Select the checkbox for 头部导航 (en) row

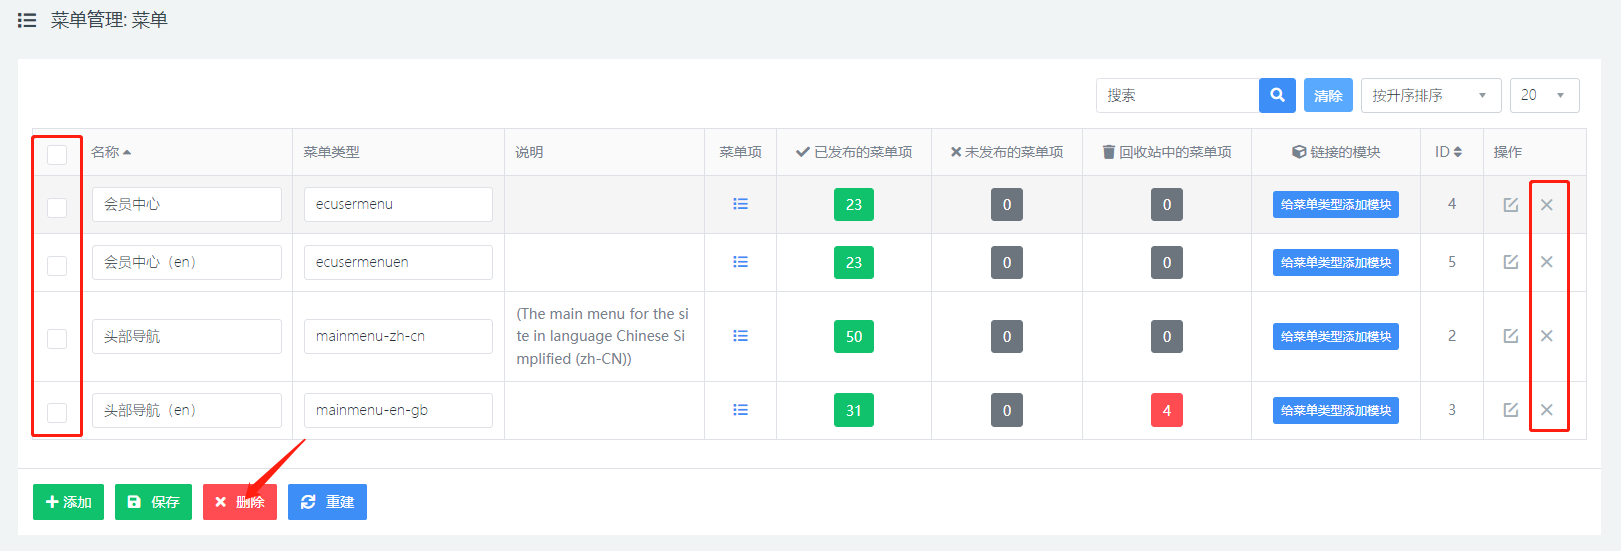click(x=57, y=412)
